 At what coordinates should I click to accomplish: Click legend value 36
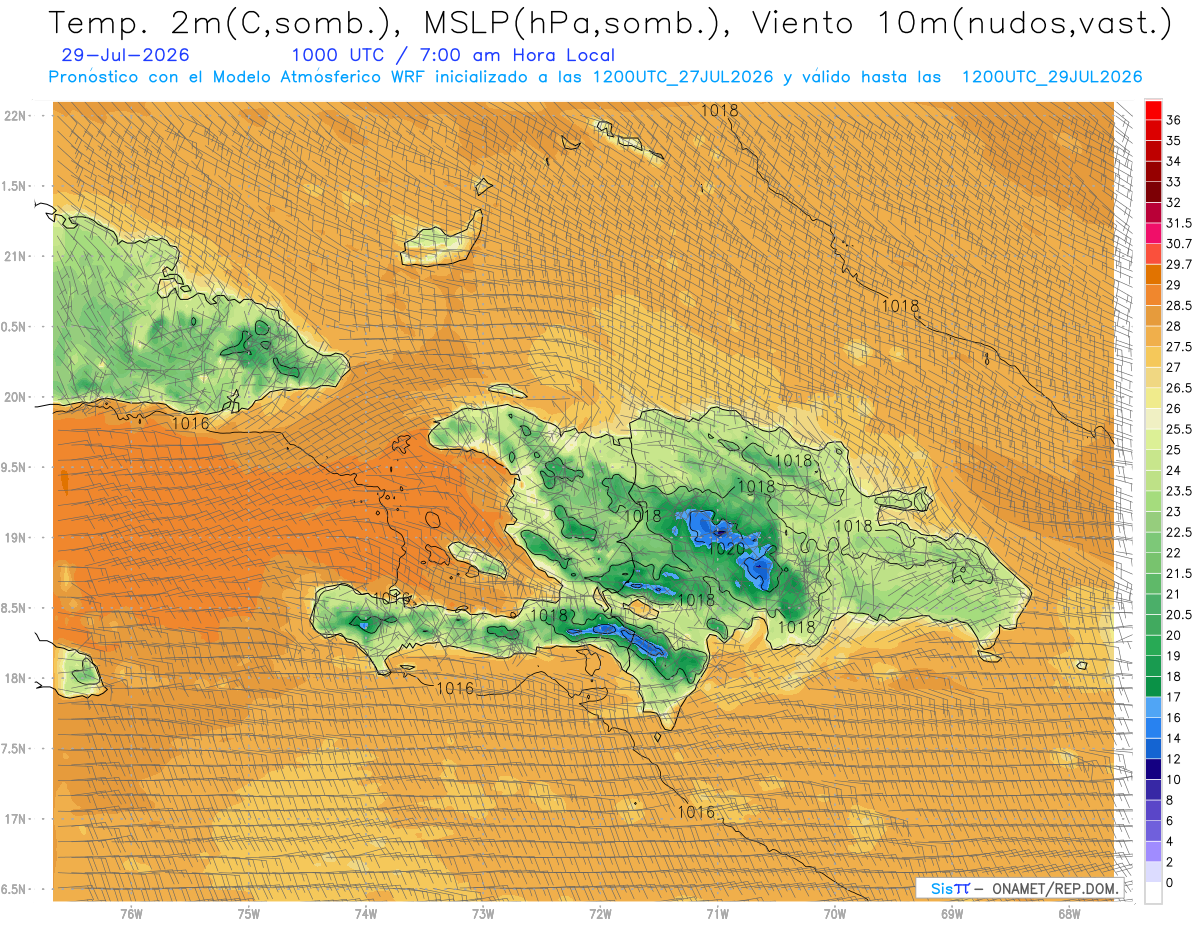tap(1174, 121)
